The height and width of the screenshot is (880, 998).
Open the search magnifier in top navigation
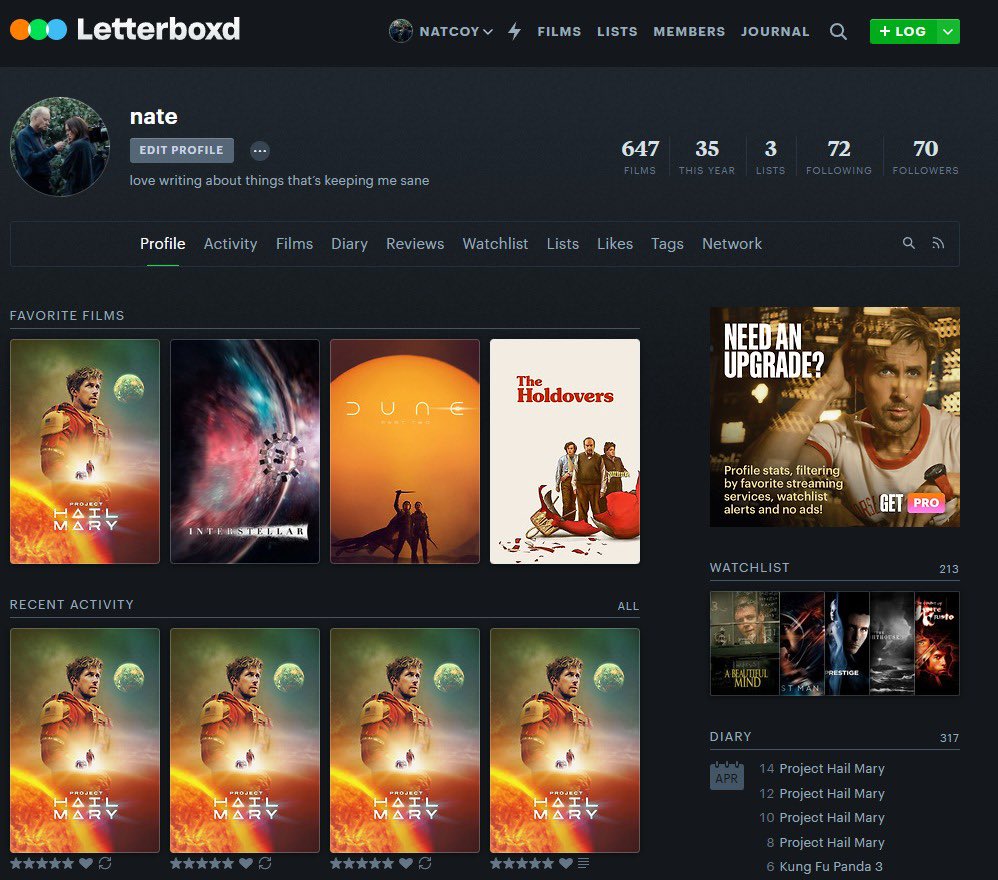[838, 31]
